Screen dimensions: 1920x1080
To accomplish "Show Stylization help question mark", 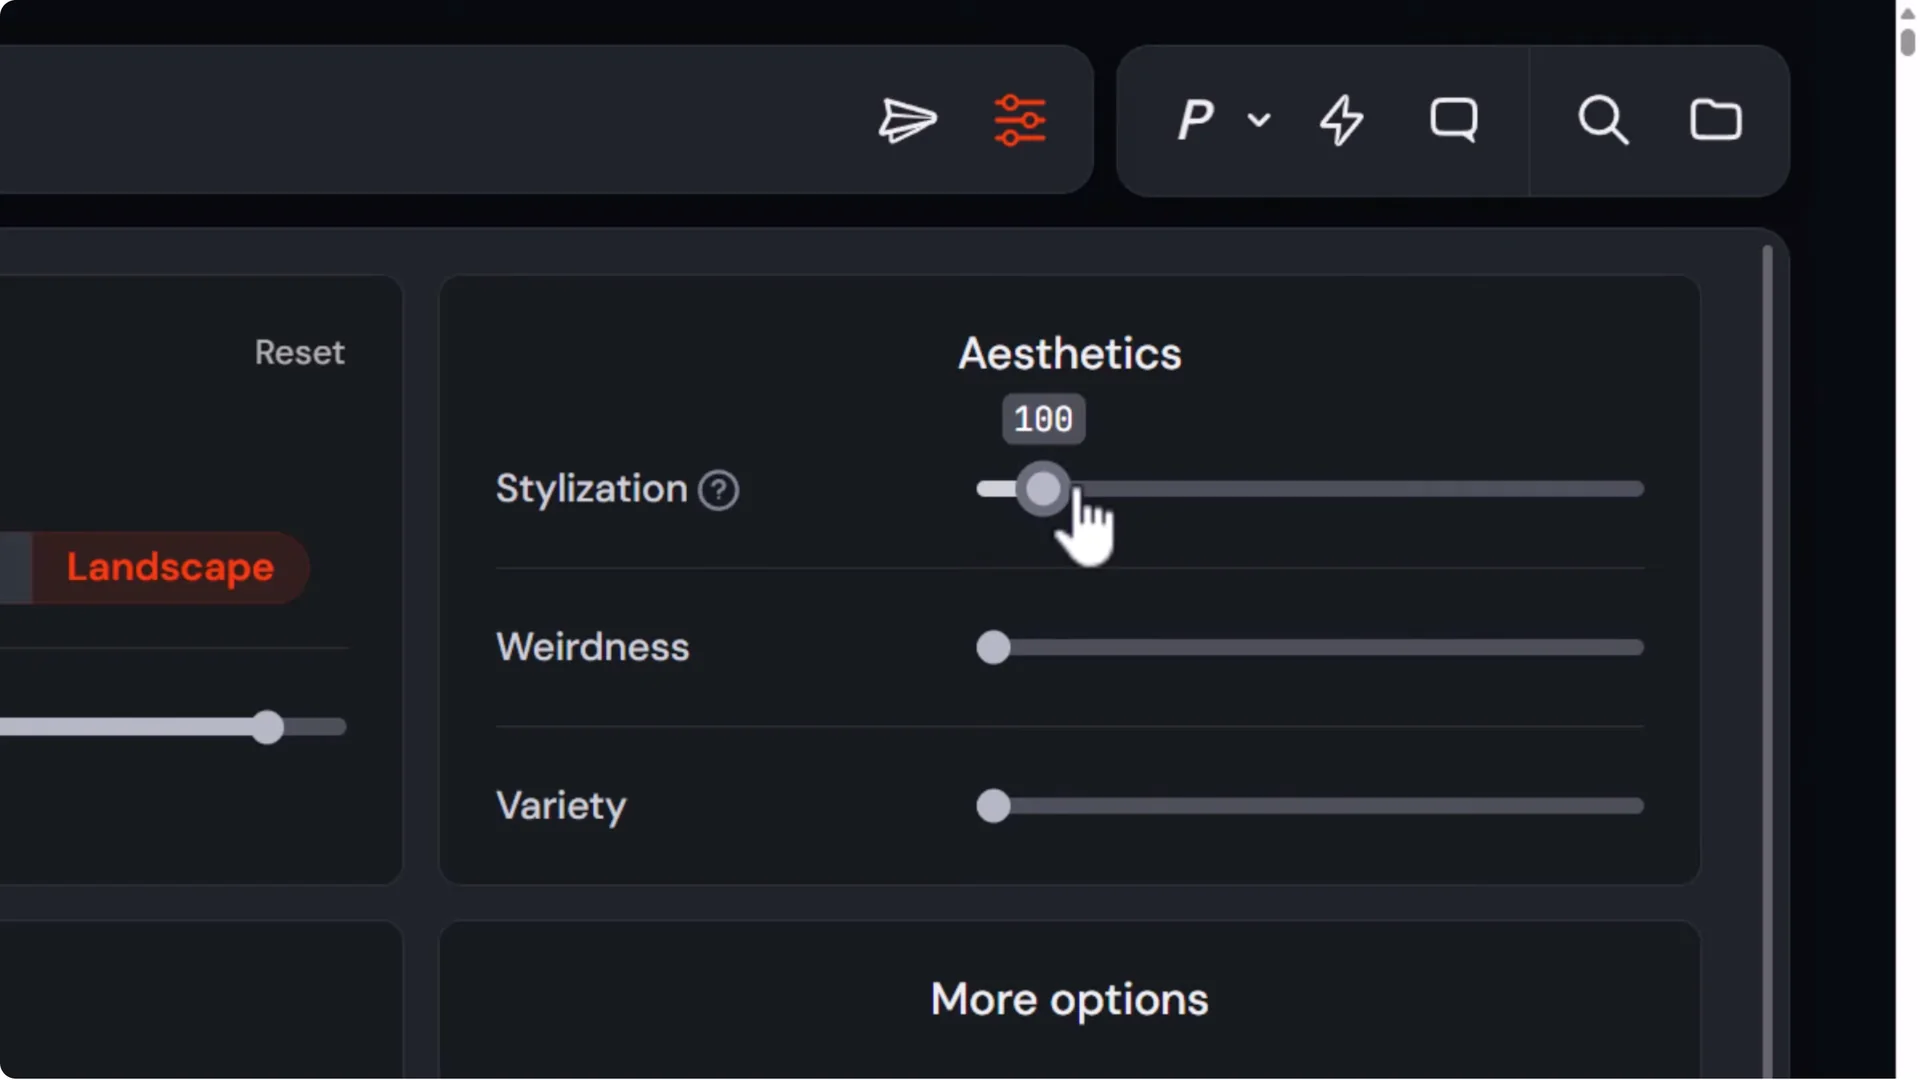I will 718,490.
